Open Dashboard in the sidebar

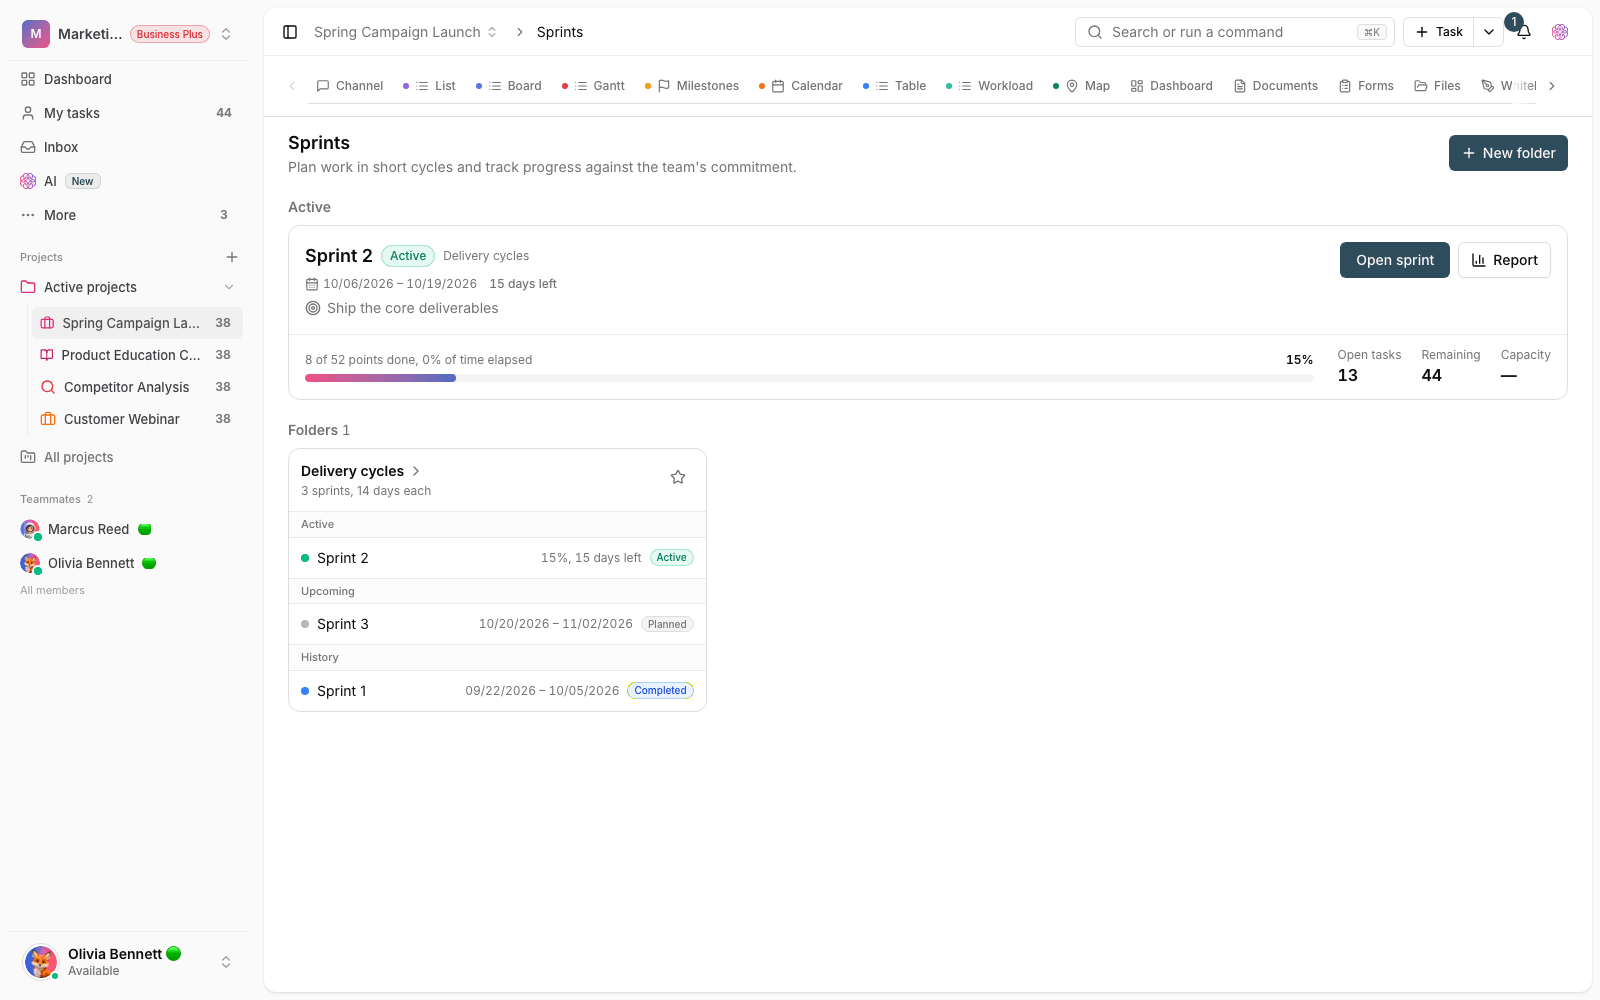(128, 79)
